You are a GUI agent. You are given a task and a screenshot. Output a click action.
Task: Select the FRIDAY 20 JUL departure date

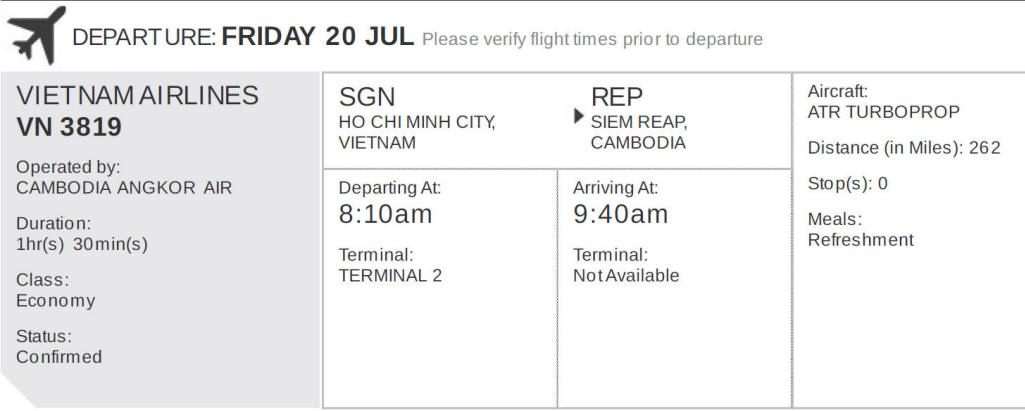pyautogui.click(x=318, y=37)
